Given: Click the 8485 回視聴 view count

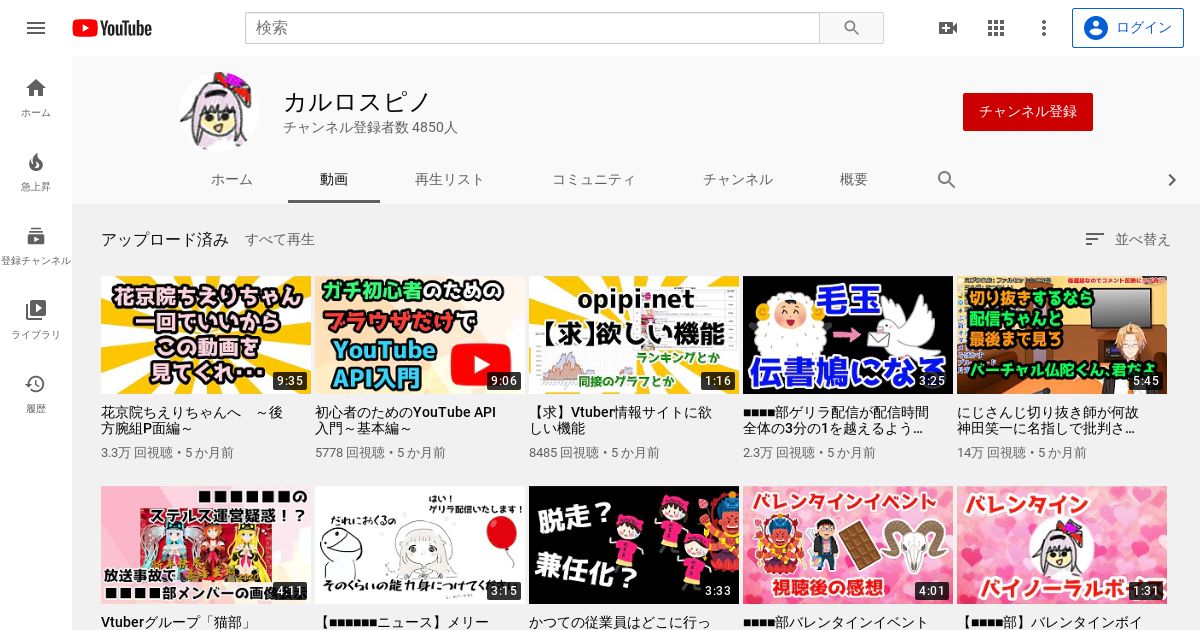Looking at the screenshot, I should point(564,453).
